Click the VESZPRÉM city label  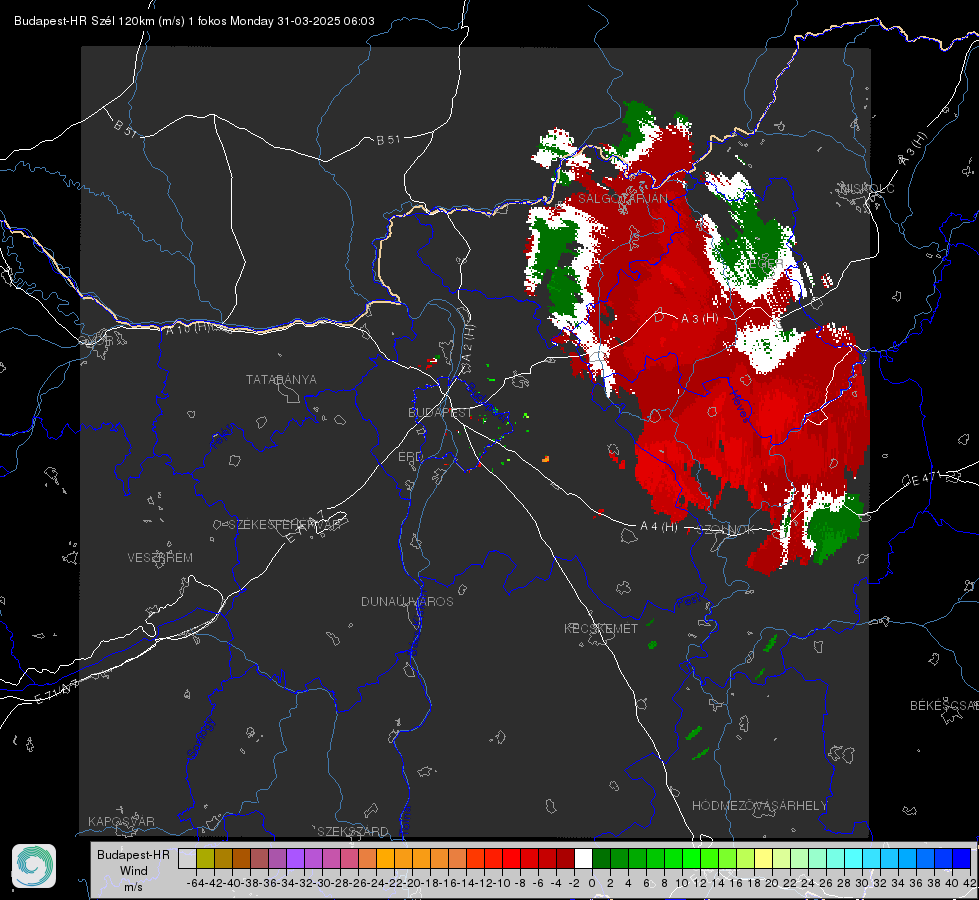click(160, 557)
